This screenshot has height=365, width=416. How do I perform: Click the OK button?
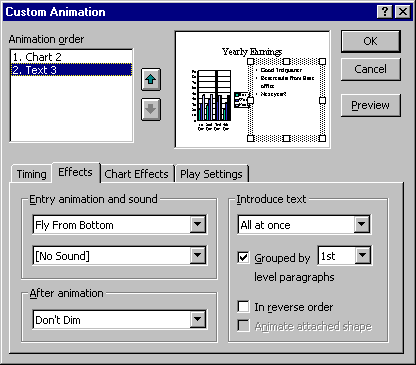[x=370, y=41]
